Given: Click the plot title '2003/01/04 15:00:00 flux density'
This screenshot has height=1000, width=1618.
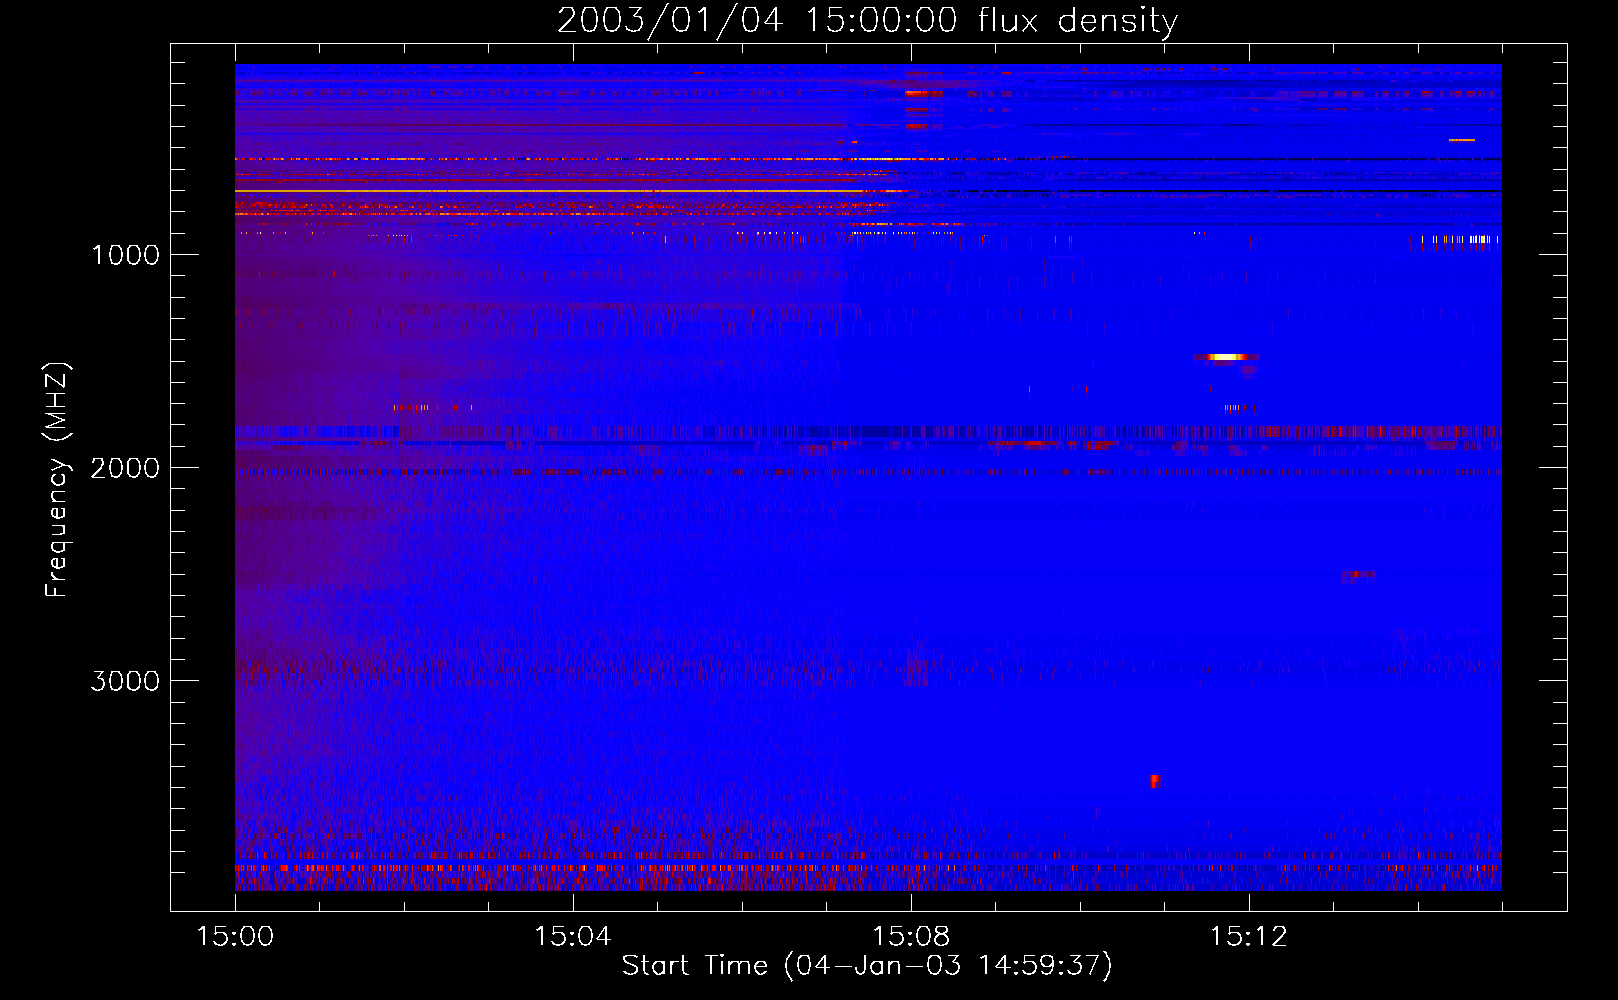Looking at the screenshot, I should 867,20.
